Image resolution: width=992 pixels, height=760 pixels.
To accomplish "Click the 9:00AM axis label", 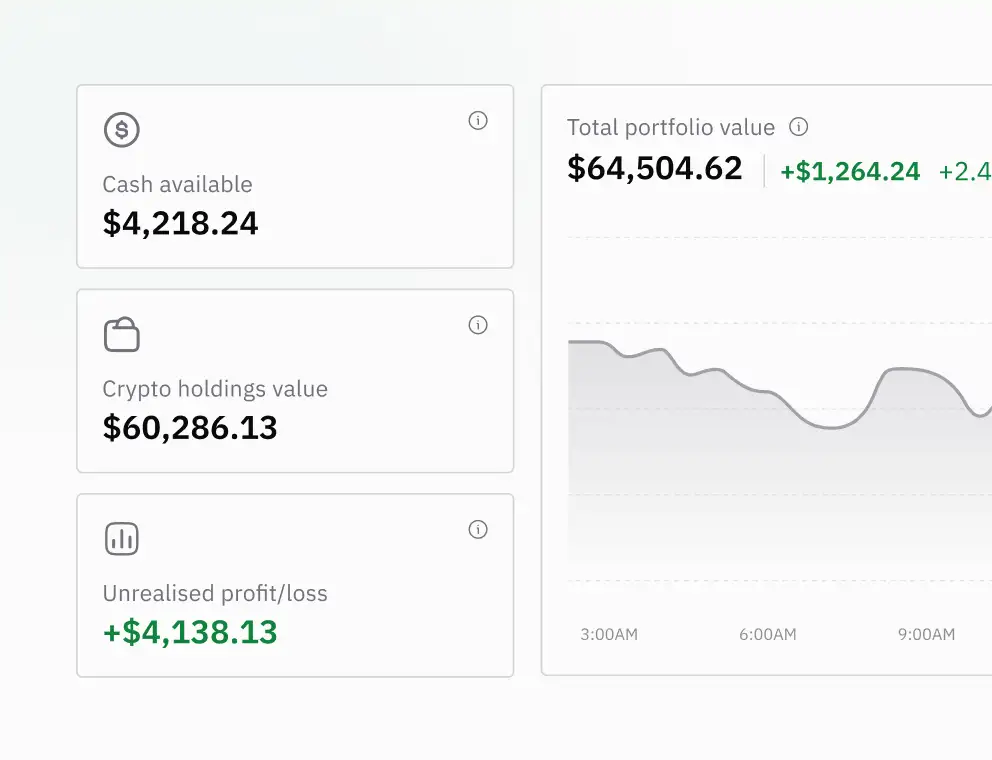I will pos(926,634).
